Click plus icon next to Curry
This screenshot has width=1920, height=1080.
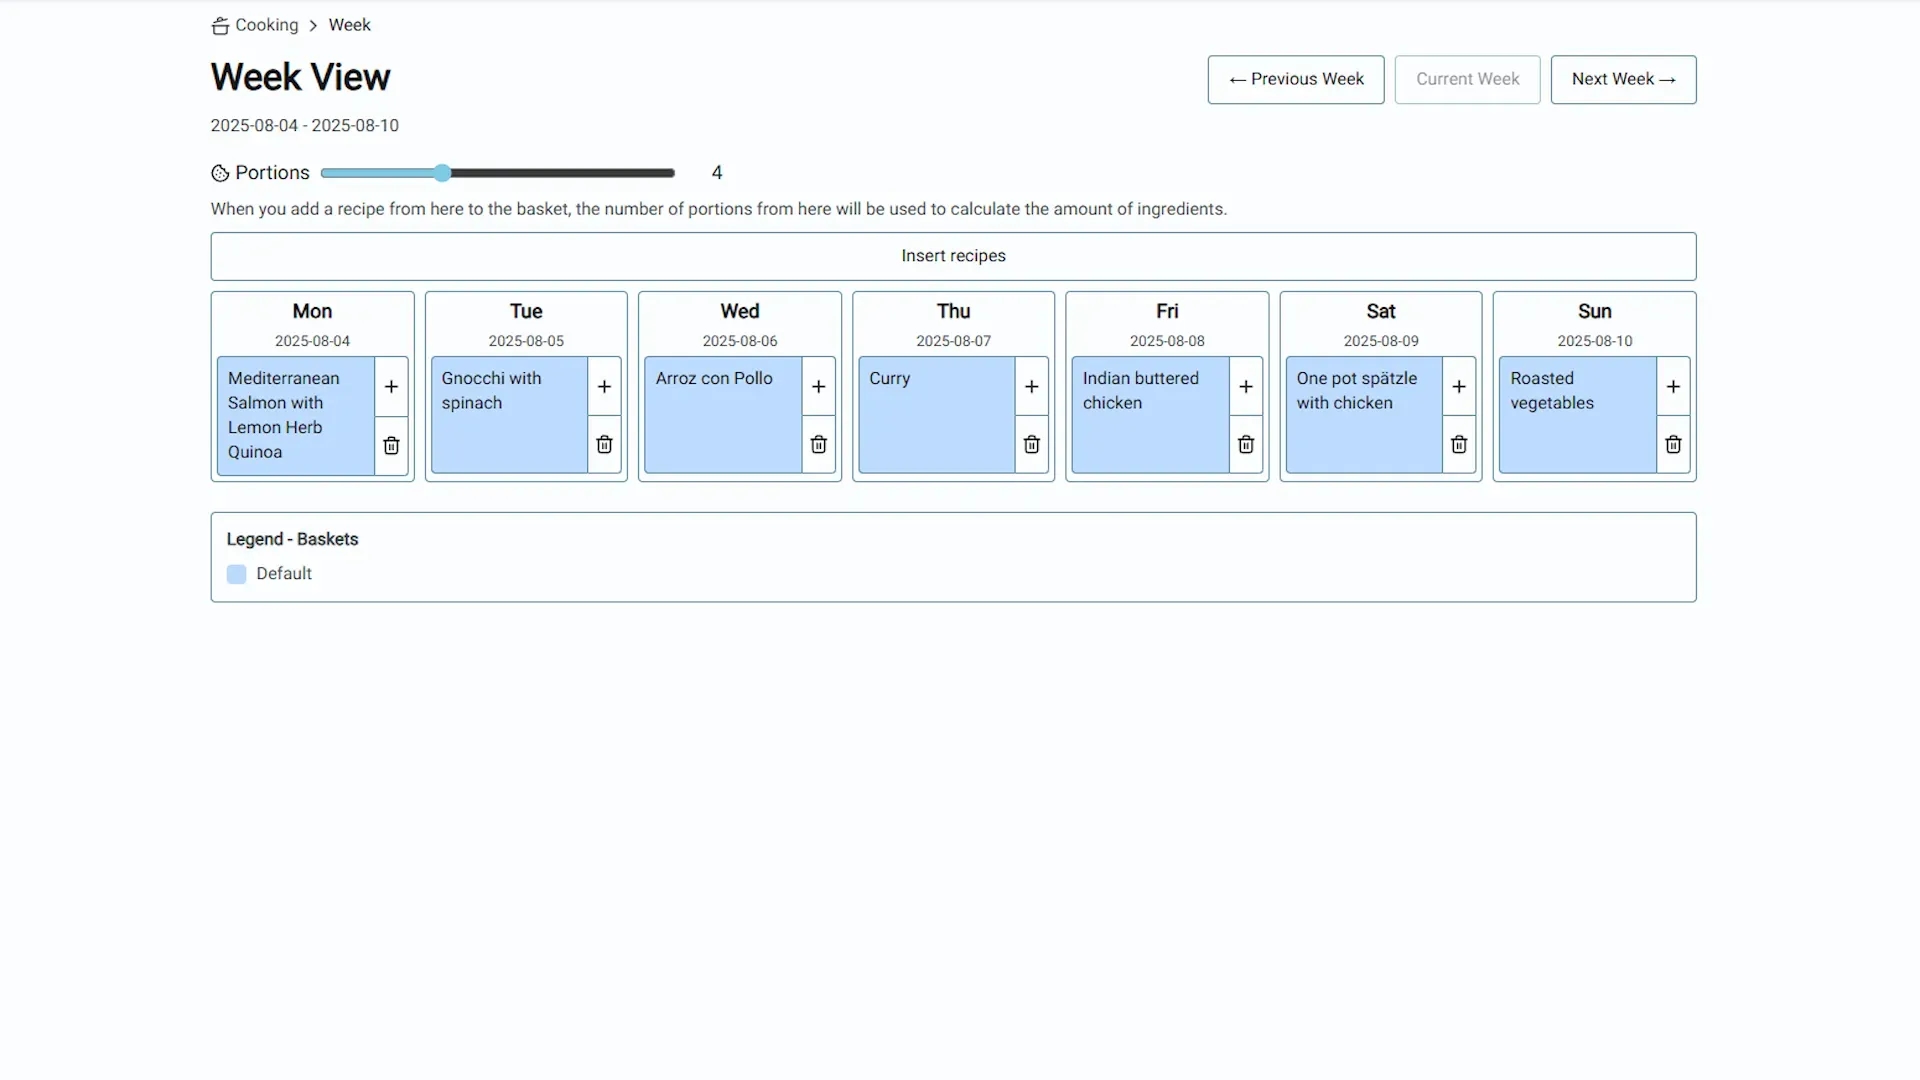point(1031,387)
